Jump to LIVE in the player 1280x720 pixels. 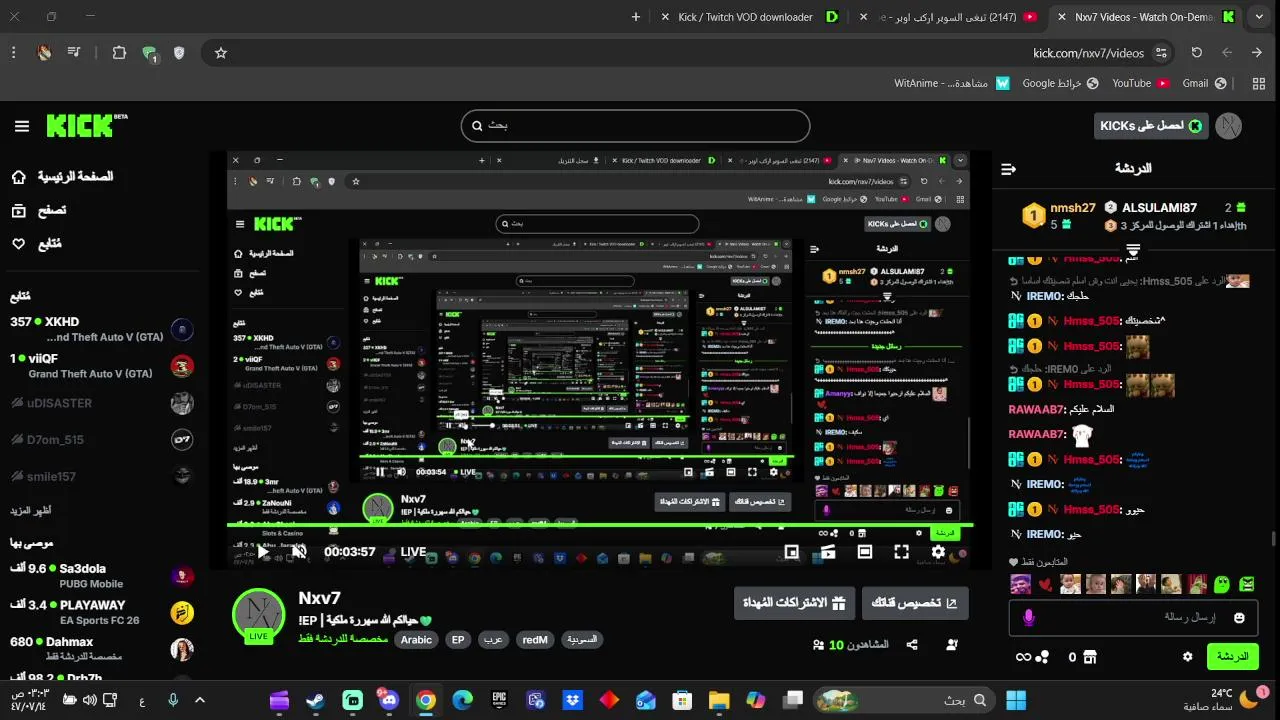413,552
